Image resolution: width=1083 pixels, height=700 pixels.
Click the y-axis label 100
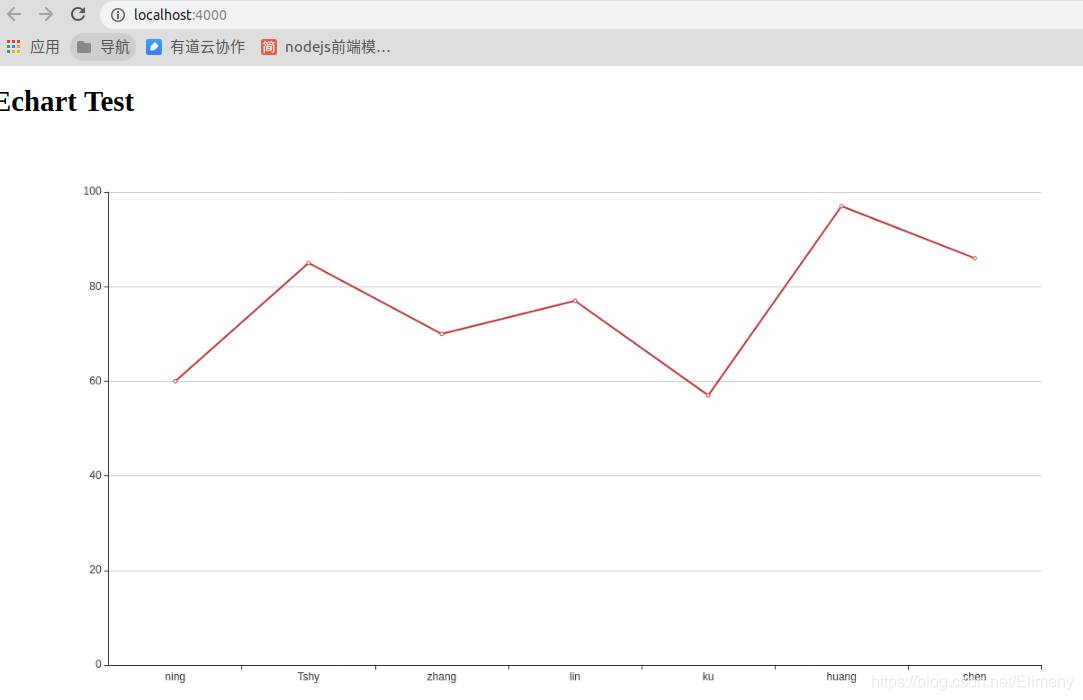[93, 191]
